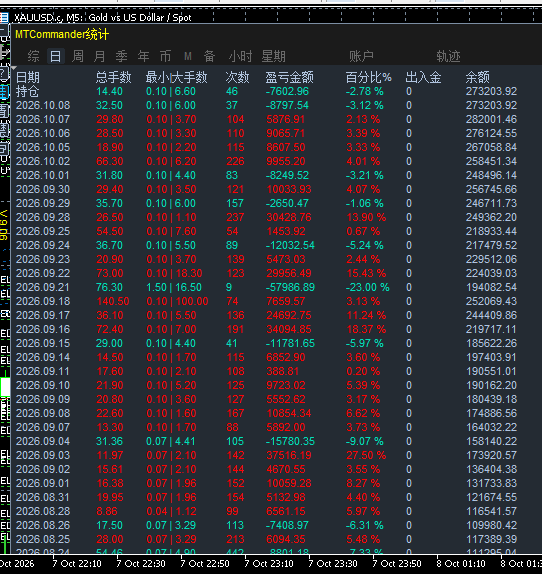Open the 月 monthly tab
This screenshot has width=542, height=574.
(100, 56)
